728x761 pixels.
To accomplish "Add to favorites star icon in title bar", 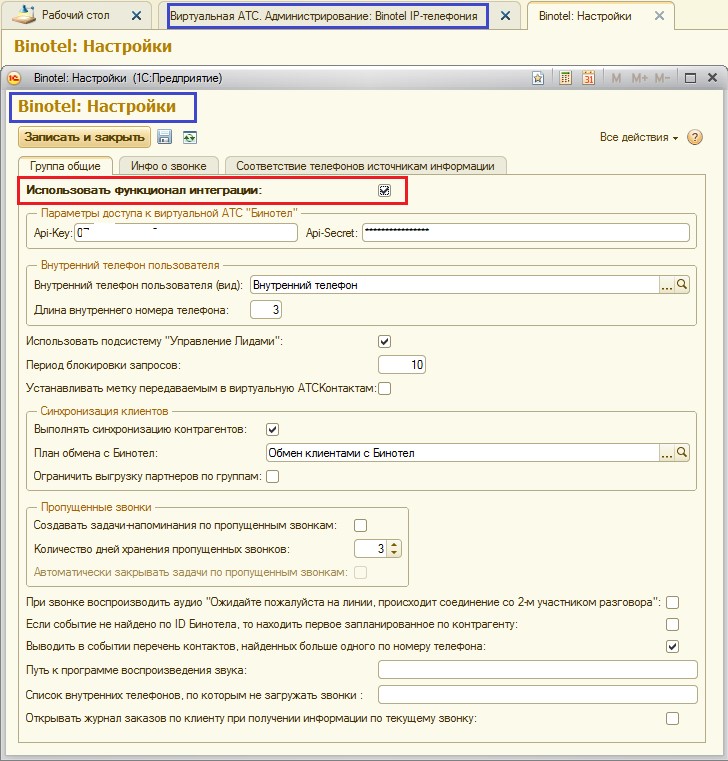I will [538, 78].
